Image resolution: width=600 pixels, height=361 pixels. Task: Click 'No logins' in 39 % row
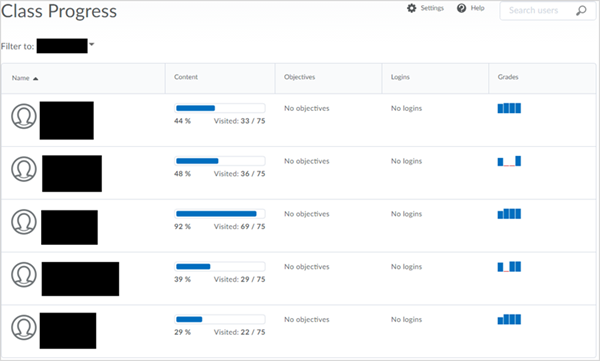(x=406, y=267)
